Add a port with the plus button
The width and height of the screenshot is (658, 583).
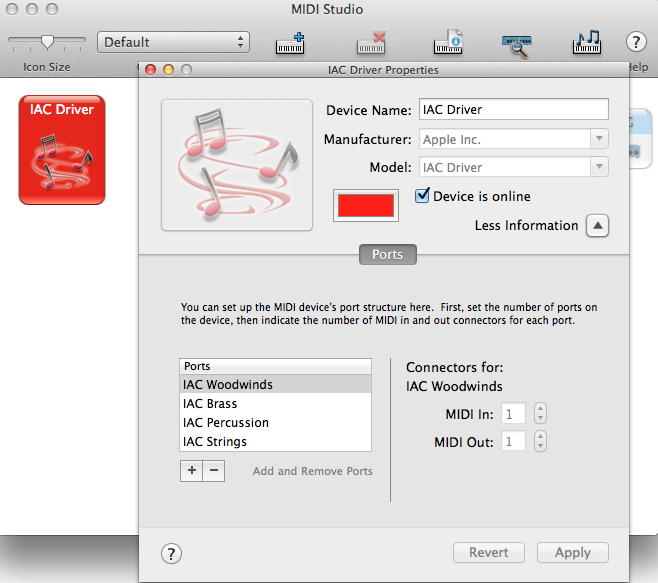(x=191, y=471)
